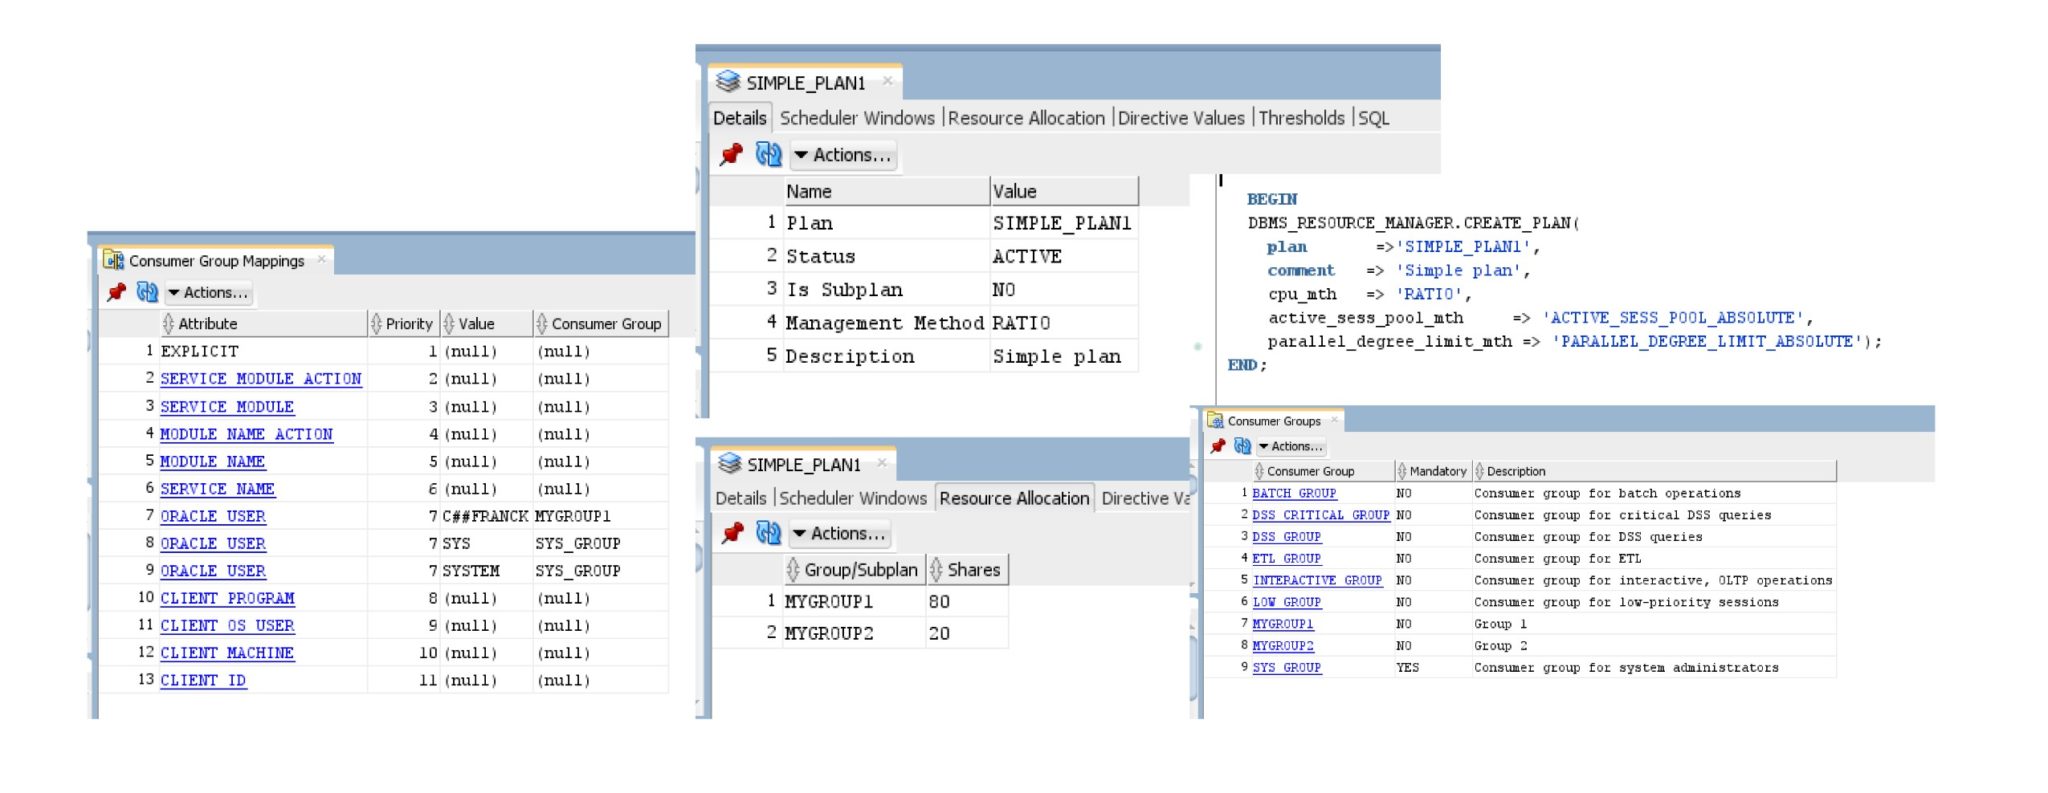Click pin icon in Consumer Group Mappings panel
The width and height of the screenshot is (2048, 793).
116,292
